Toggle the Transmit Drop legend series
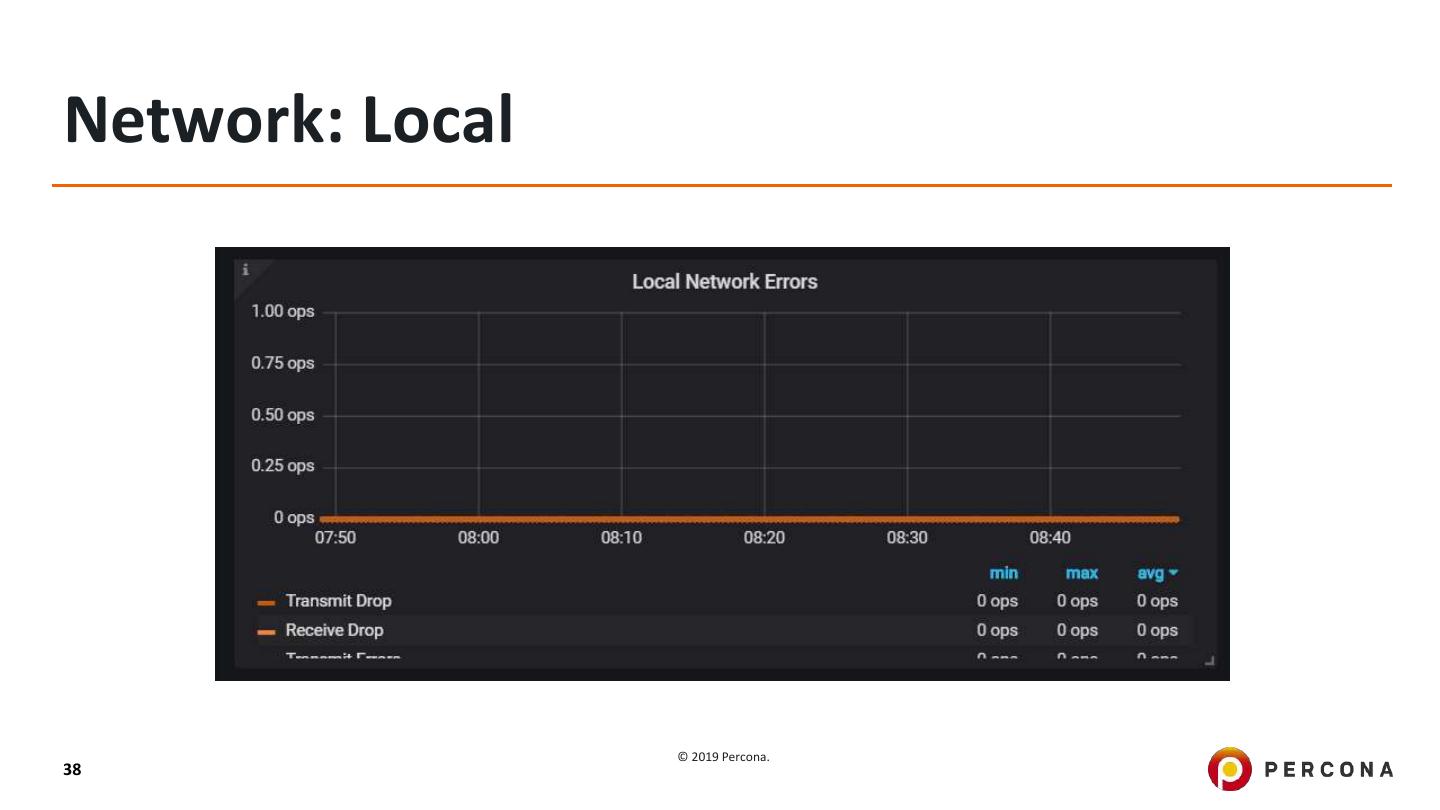Viewport: 1440px width, 810px height. (338, 601)
